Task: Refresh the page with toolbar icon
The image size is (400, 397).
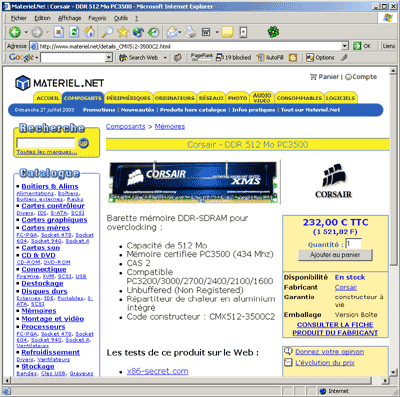Action: pyautogui.click(x=74, y=32)
